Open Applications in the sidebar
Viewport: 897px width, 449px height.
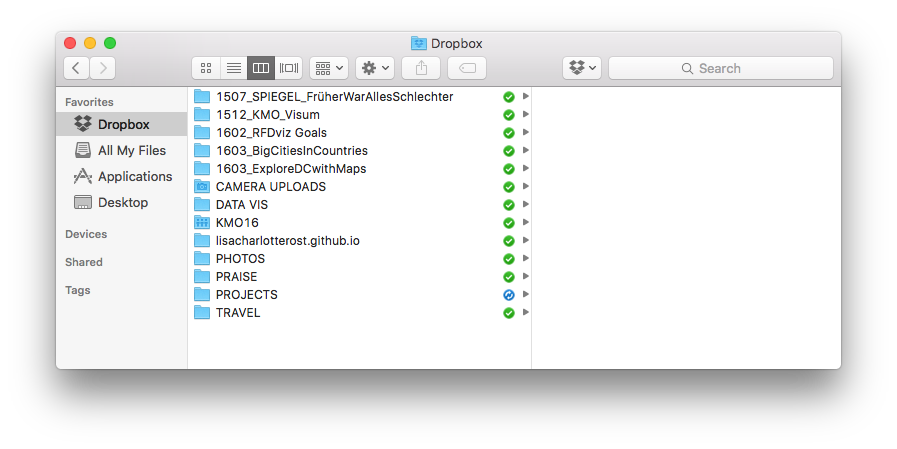[x=122, y=176]
